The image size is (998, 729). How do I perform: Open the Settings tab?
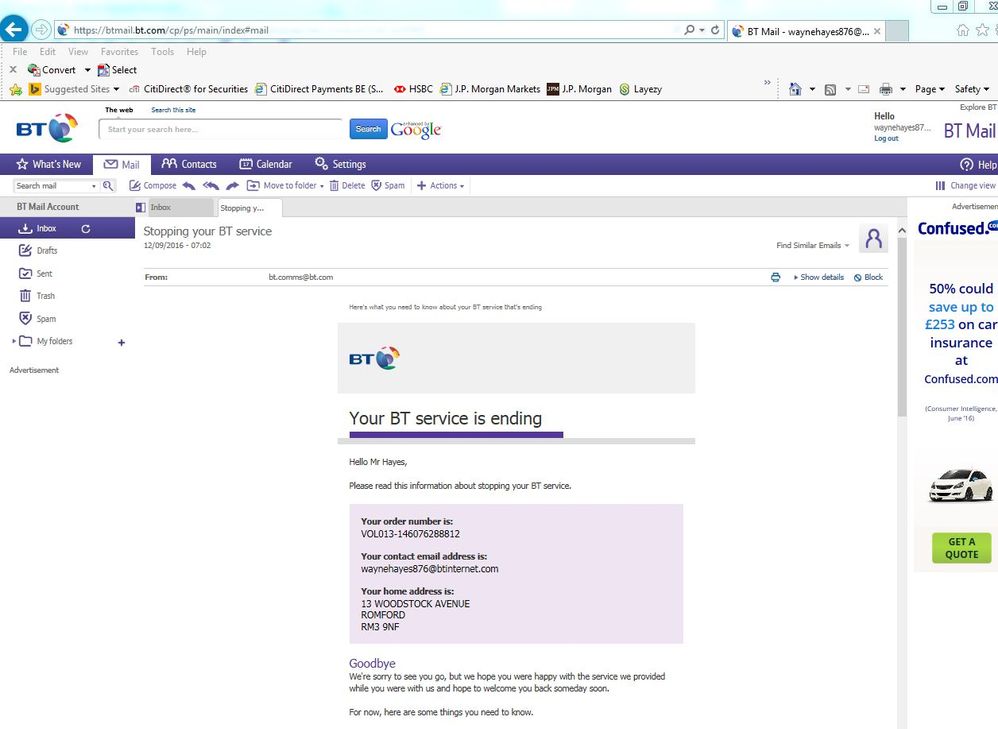[x=341, y=164]
